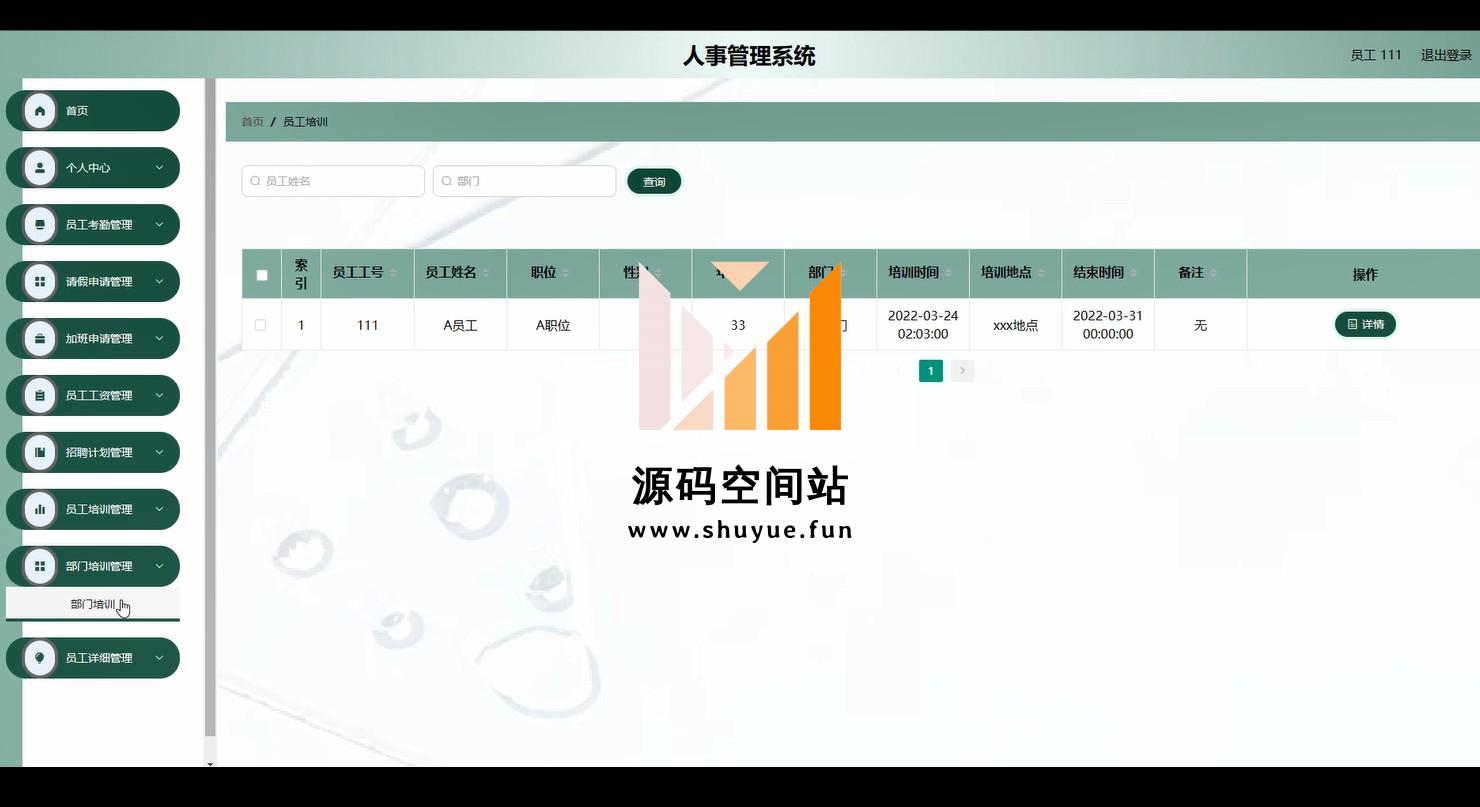
Task: Click the 查询 search button
Action: [654, 182]
